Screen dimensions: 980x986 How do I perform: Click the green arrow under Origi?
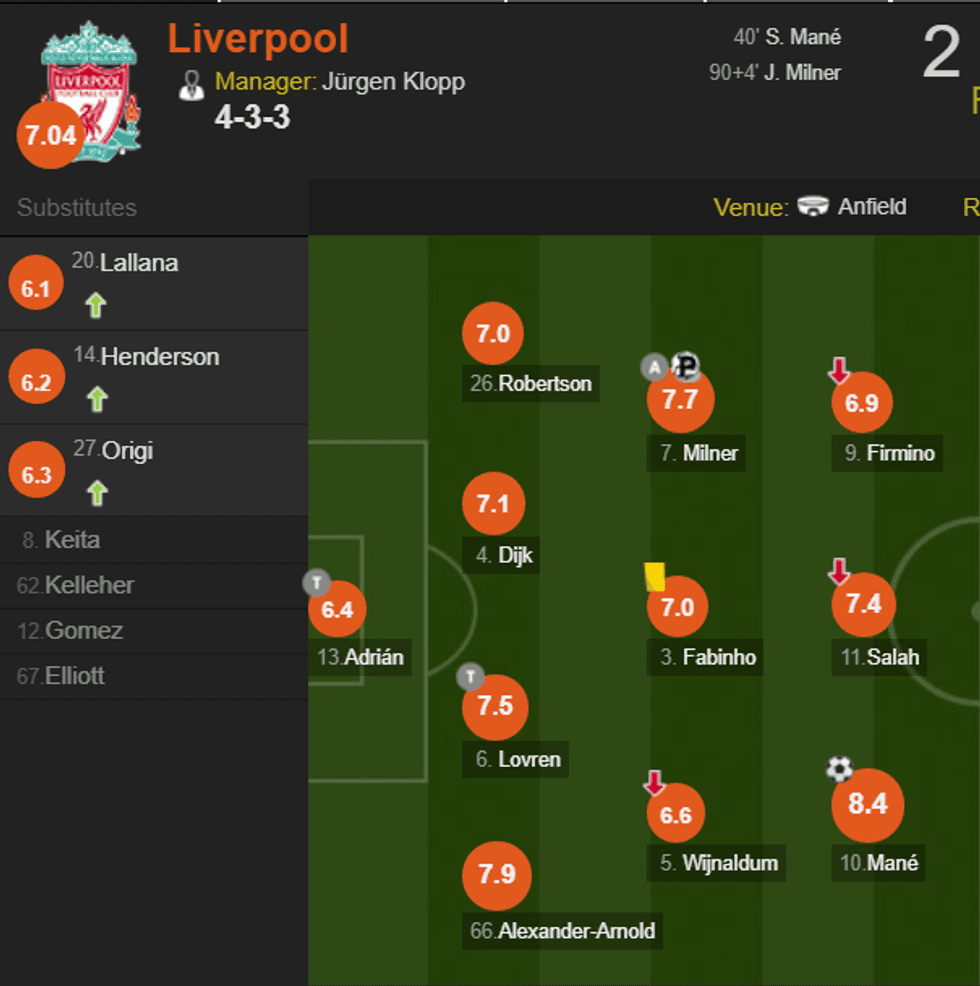(96, 493)
